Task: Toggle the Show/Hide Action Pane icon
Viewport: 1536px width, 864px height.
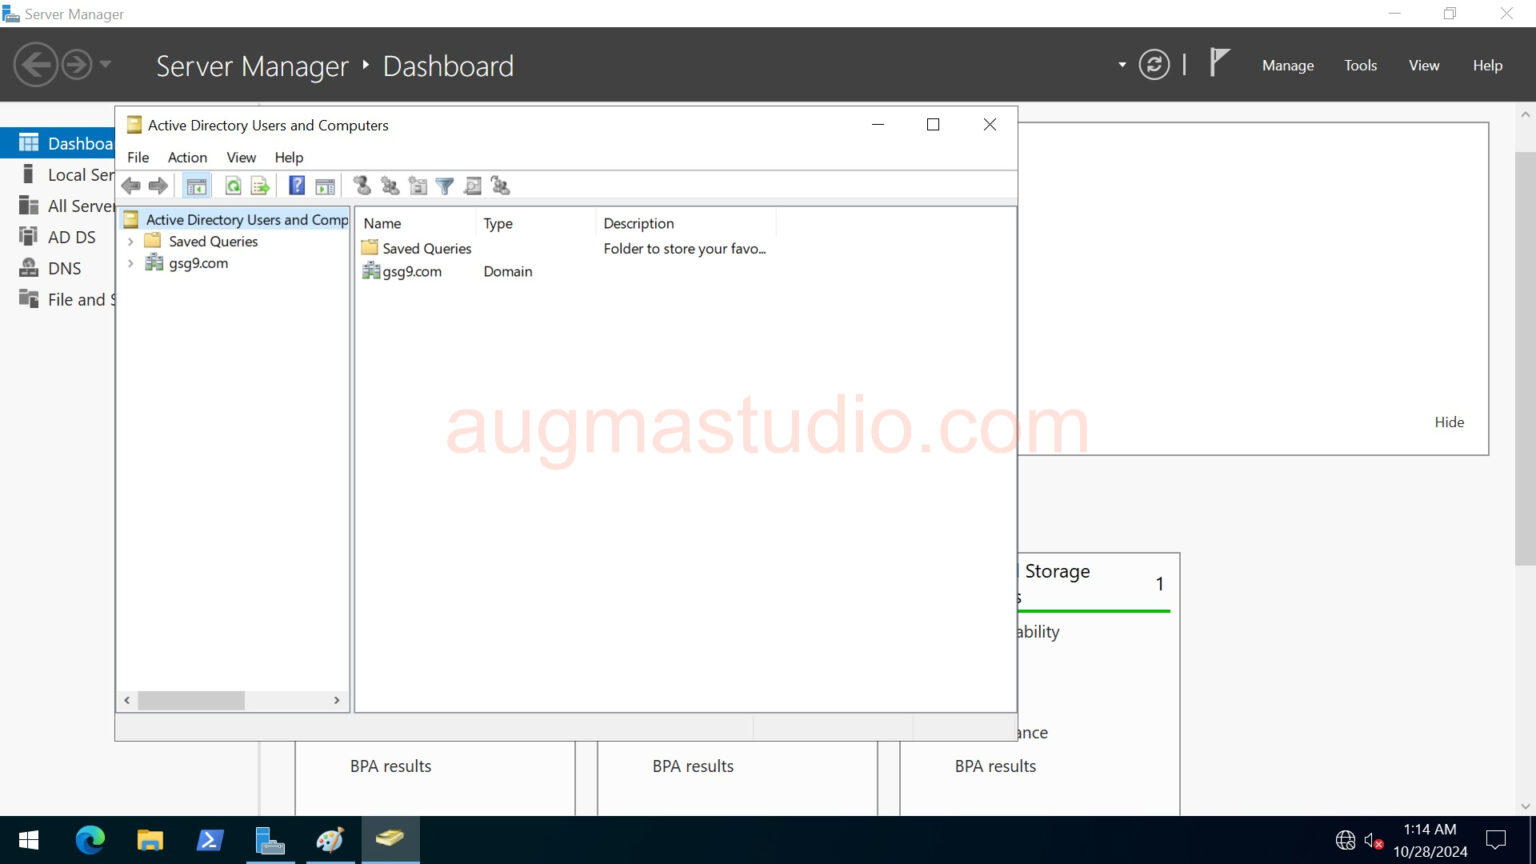Action: [326, 185]
